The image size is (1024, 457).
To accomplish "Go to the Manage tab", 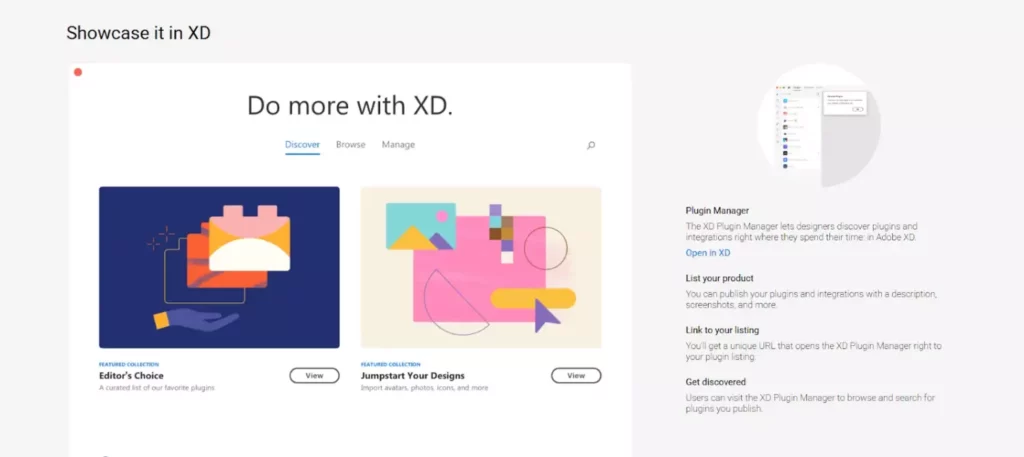I will point(398,145).
